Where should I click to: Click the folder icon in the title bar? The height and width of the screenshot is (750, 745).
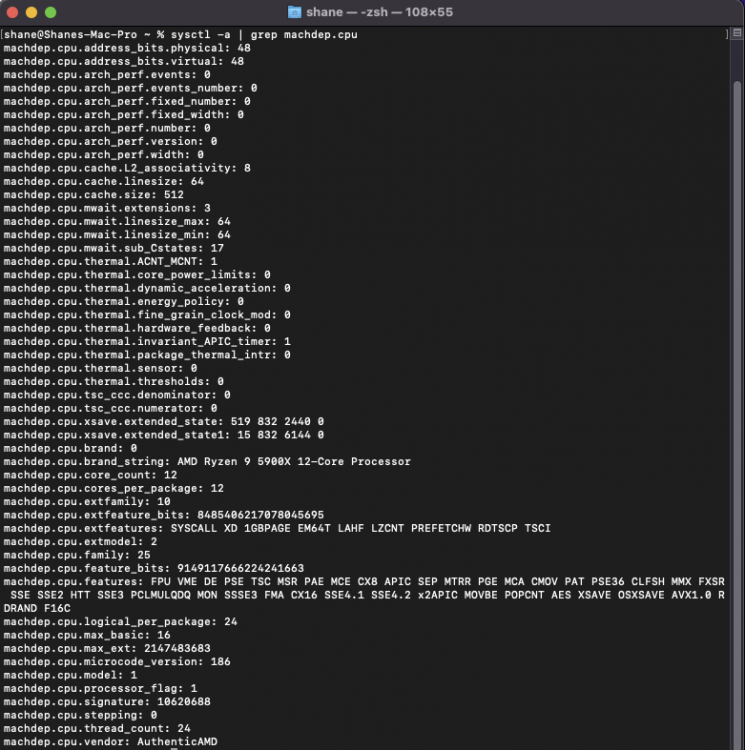[x=295, y=12]
